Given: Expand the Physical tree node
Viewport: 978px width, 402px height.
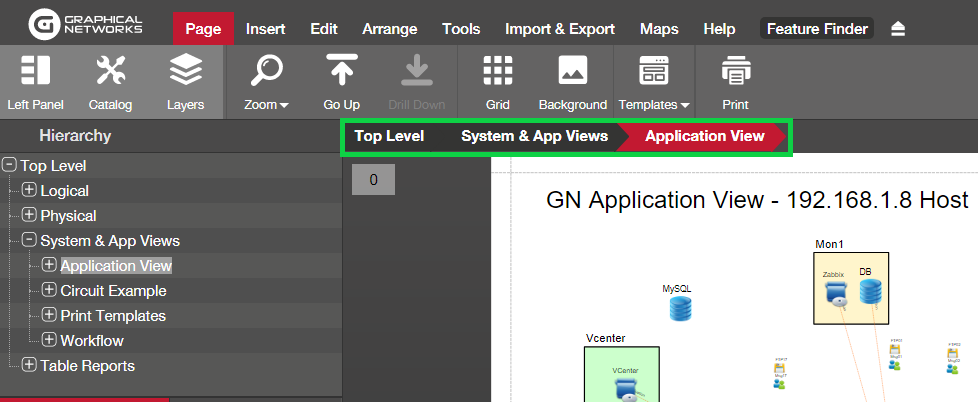Looking at the screenshot, I should [x=29, y=215].
